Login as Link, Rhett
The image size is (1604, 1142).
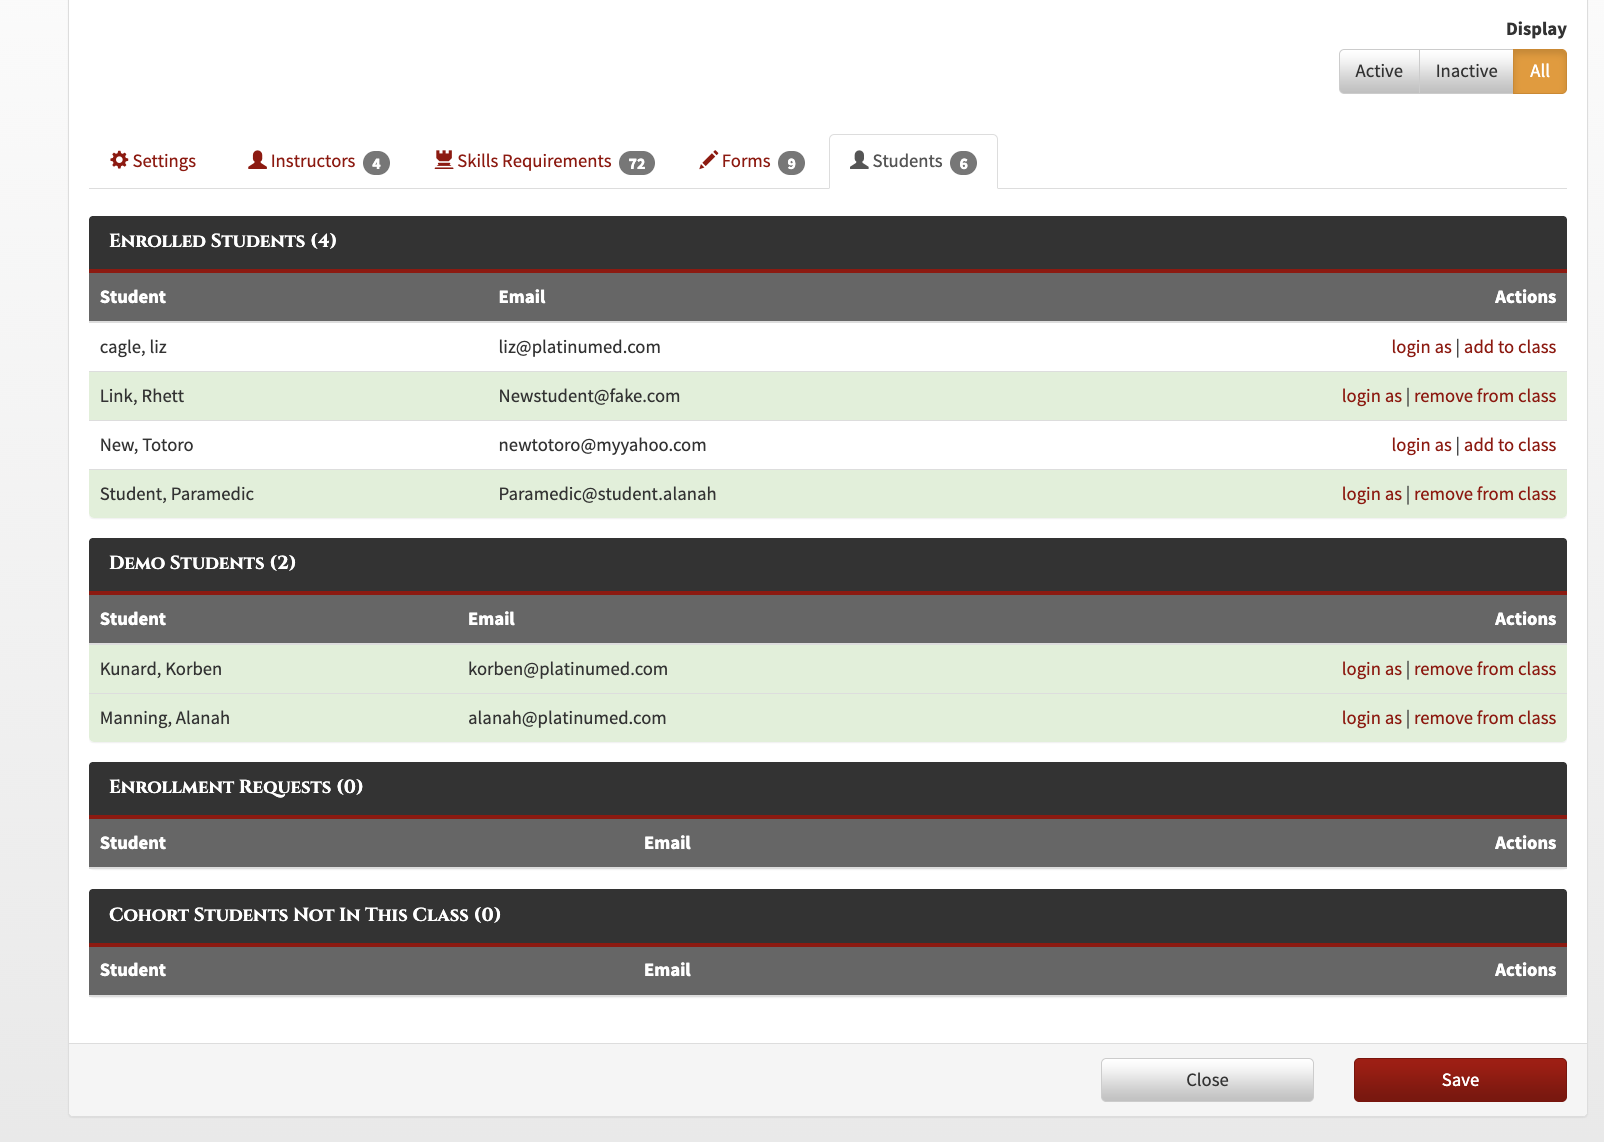pos(1371,396)
